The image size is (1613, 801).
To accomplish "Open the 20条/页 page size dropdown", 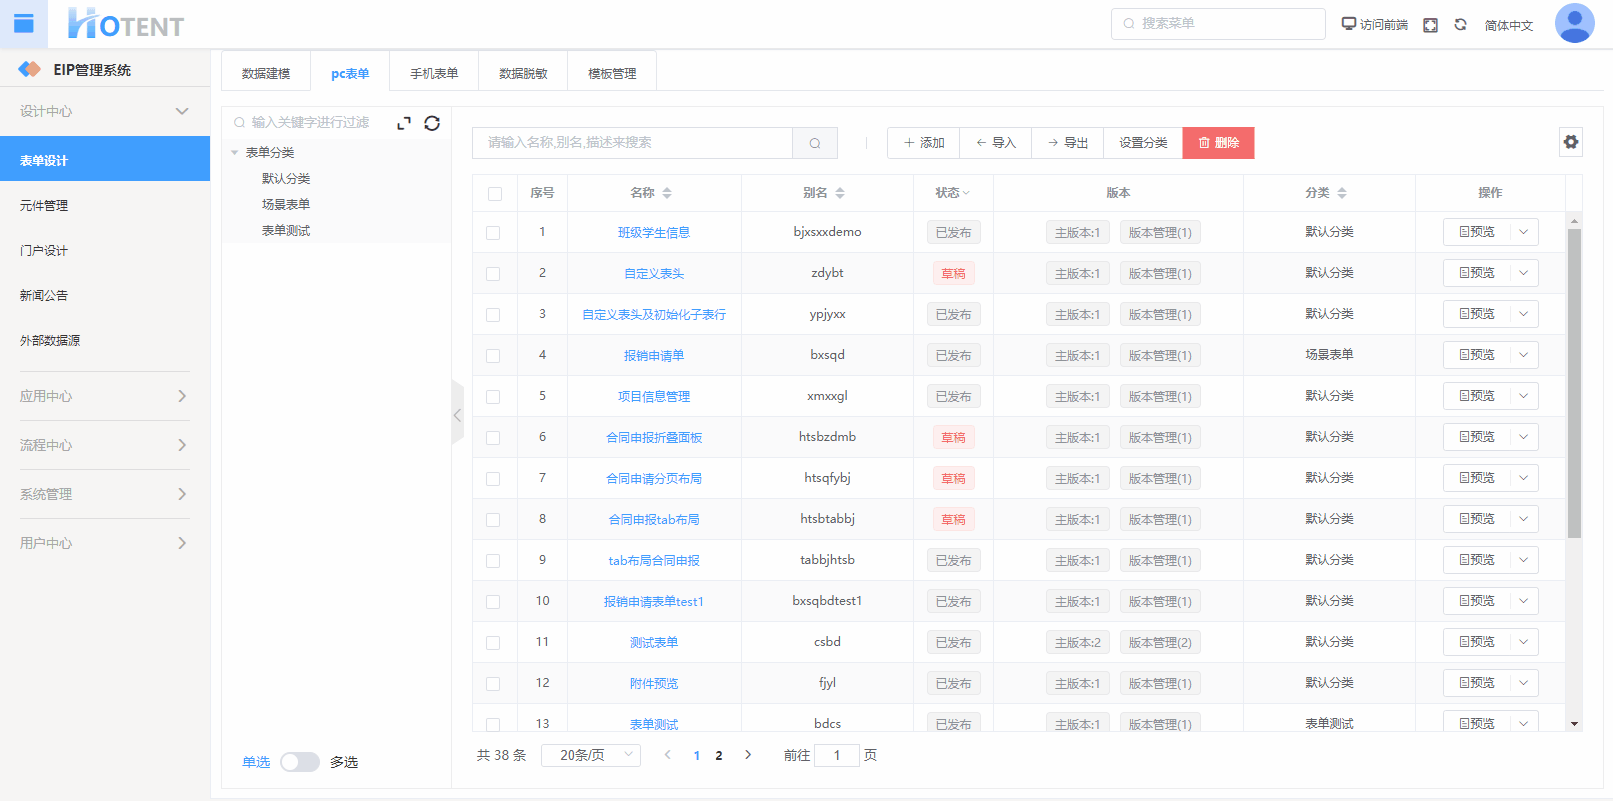I will 591,755.
